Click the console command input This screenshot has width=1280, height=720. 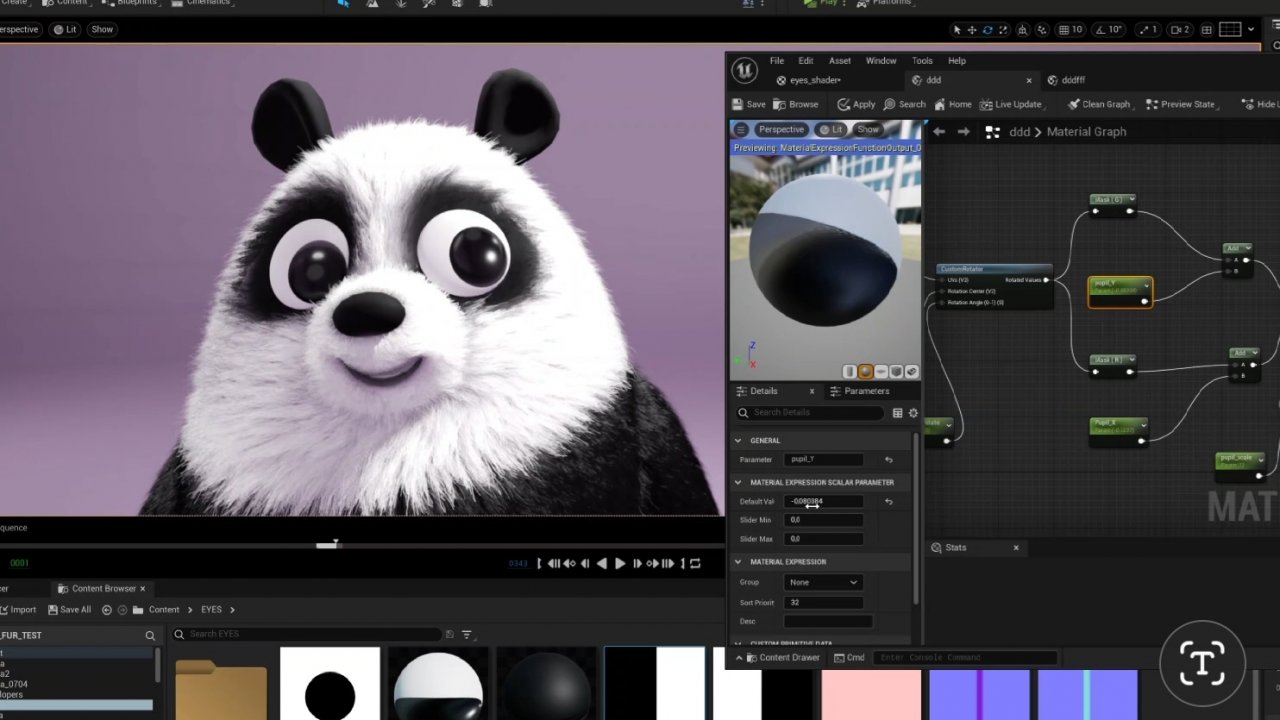point(964,657)
